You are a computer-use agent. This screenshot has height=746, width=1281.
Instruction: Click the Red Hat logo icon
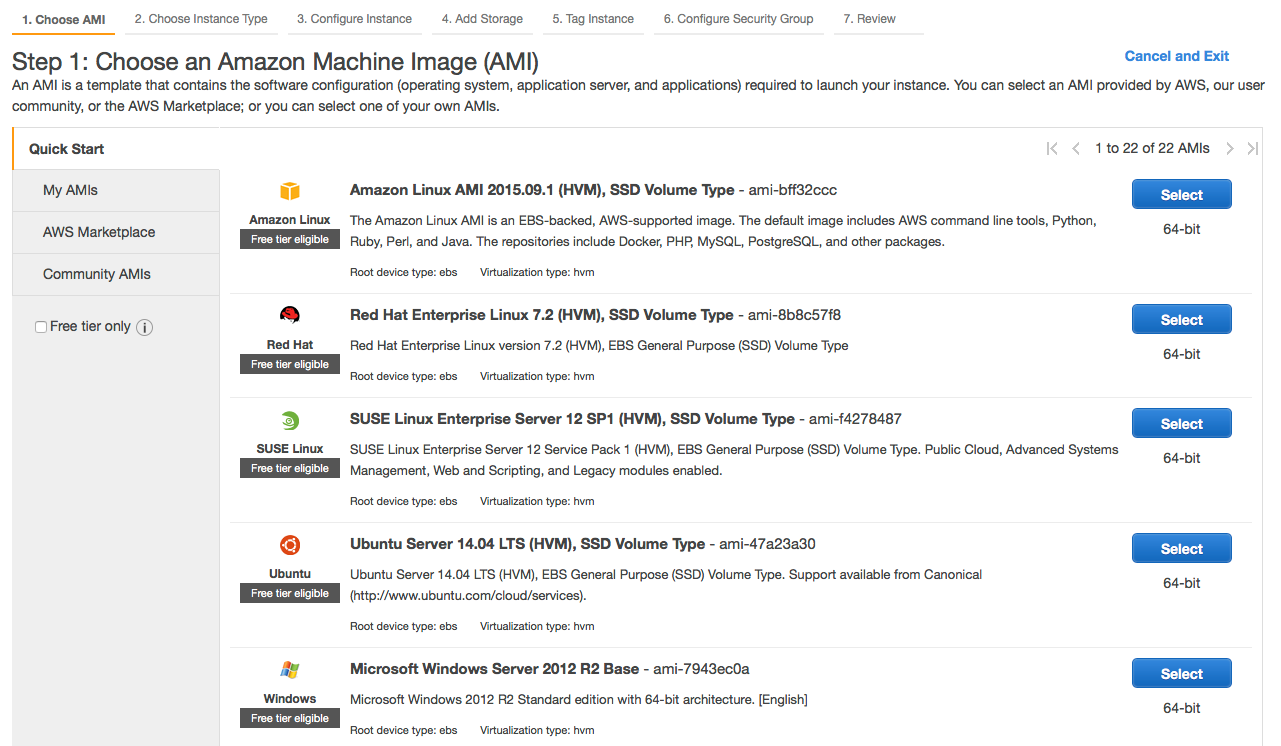[x=290, y=316]
